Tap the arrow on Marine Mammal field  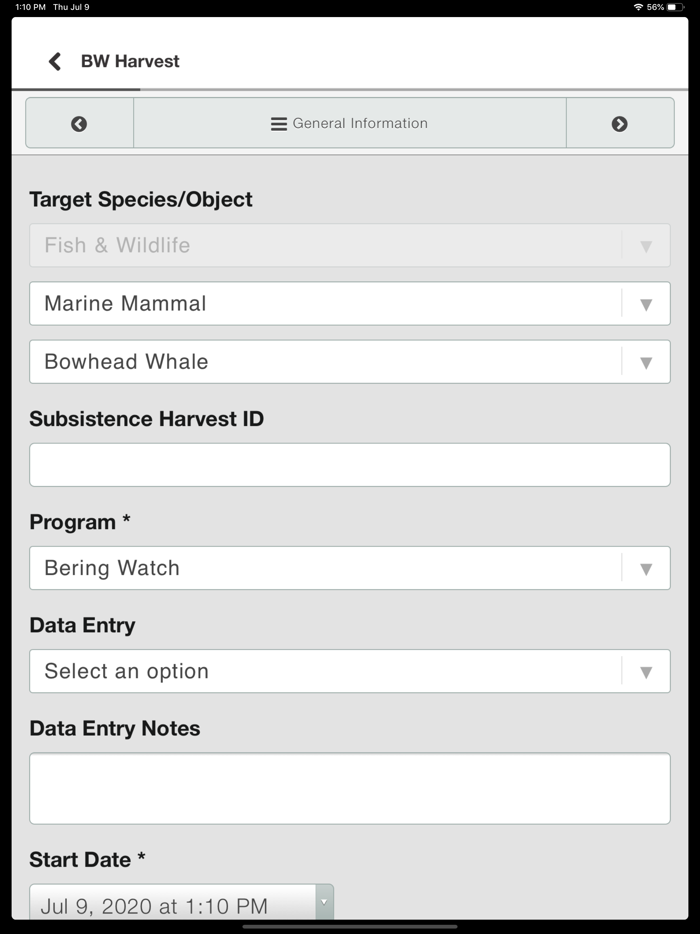(x=646, y=304)
